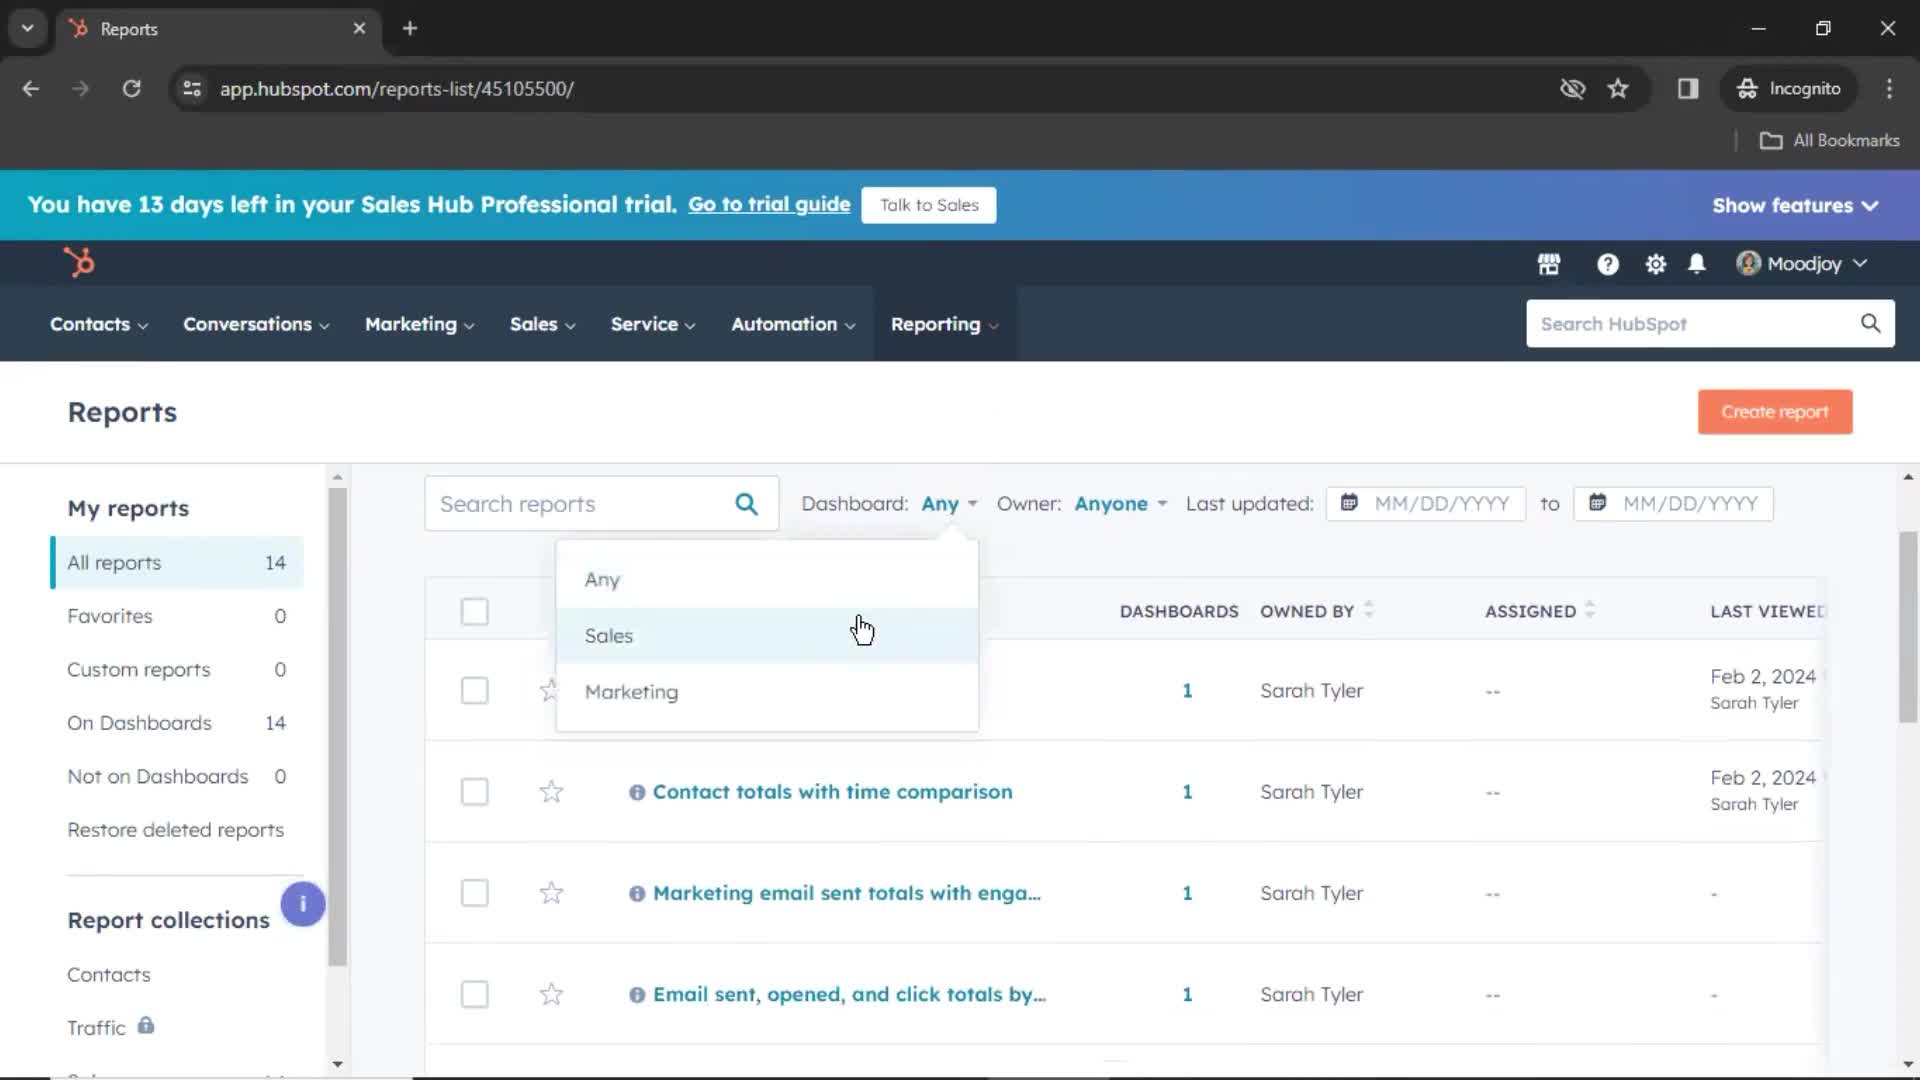The image size is (1920, 1080).
Task: Expand the Reporting navigation menu
Action: (945, 324)
